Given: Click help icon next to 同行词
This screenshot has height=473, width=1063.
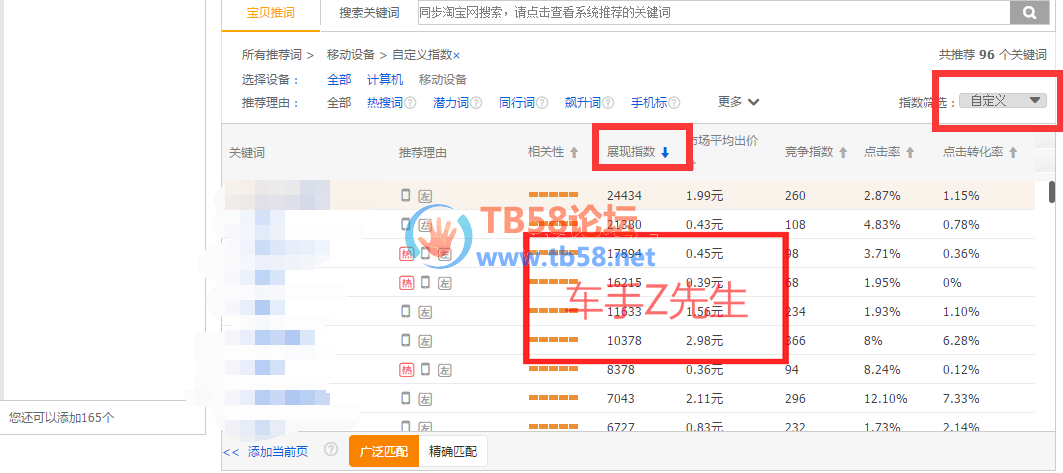Looking at the screenshot, I should pos(543,103).
